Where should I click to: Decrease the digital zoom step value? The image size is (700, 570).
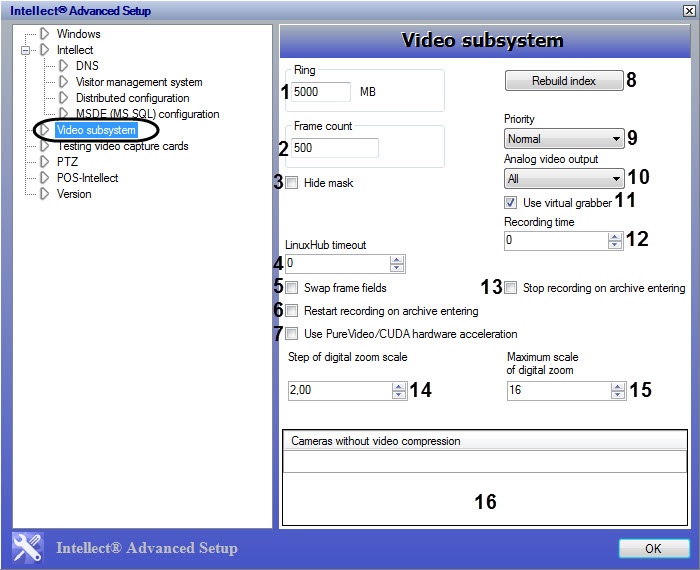pos(399,395)
